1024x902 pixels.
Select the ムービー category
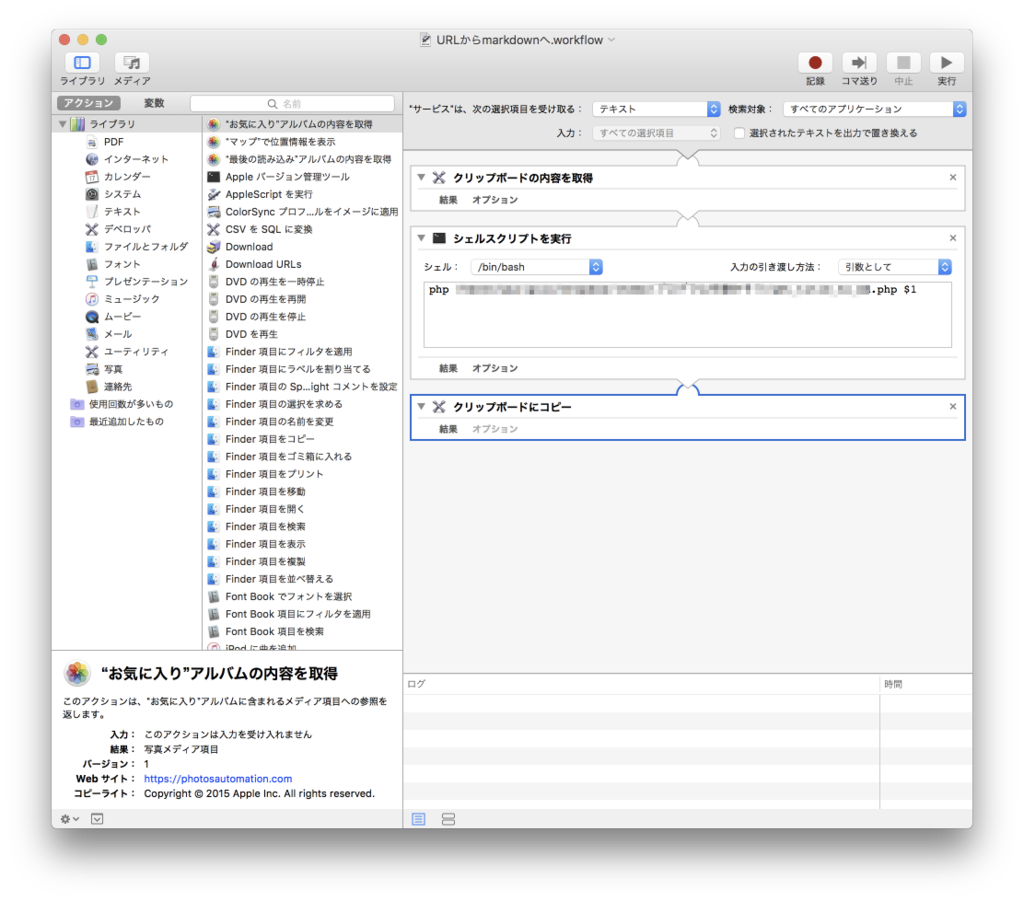(x=122, y=316)
